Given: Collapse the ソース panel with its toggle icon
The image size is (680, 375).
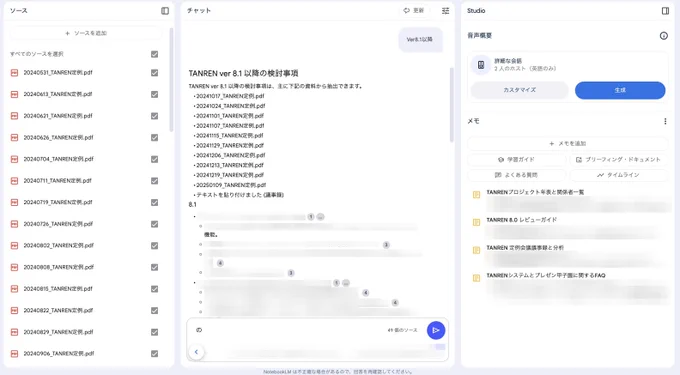Looking at the screenshot, I should pos(165,11).
